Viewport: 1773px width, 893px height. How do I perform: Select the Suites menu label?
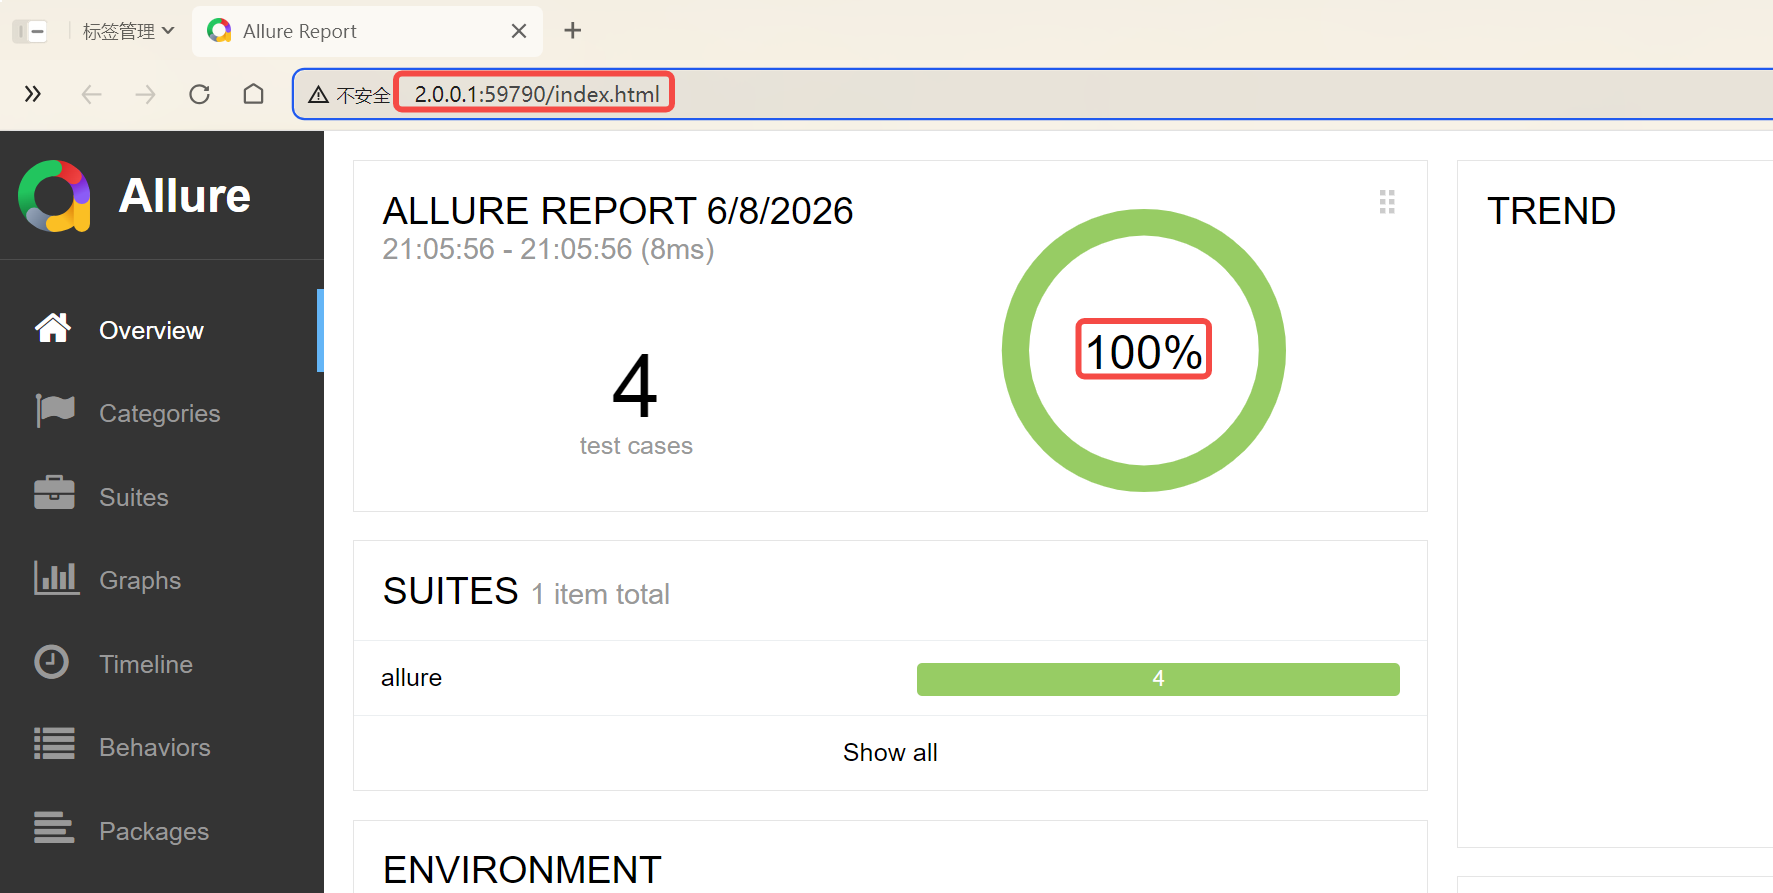coord(134,497)
